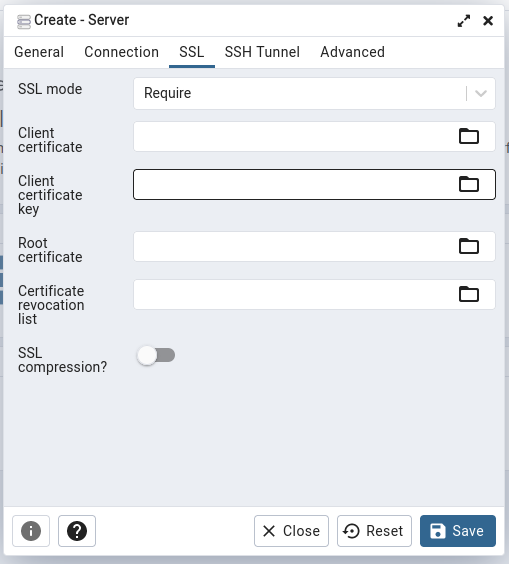Save the server configuration
The height and width of the screenshot is (564, 509).
458,531
